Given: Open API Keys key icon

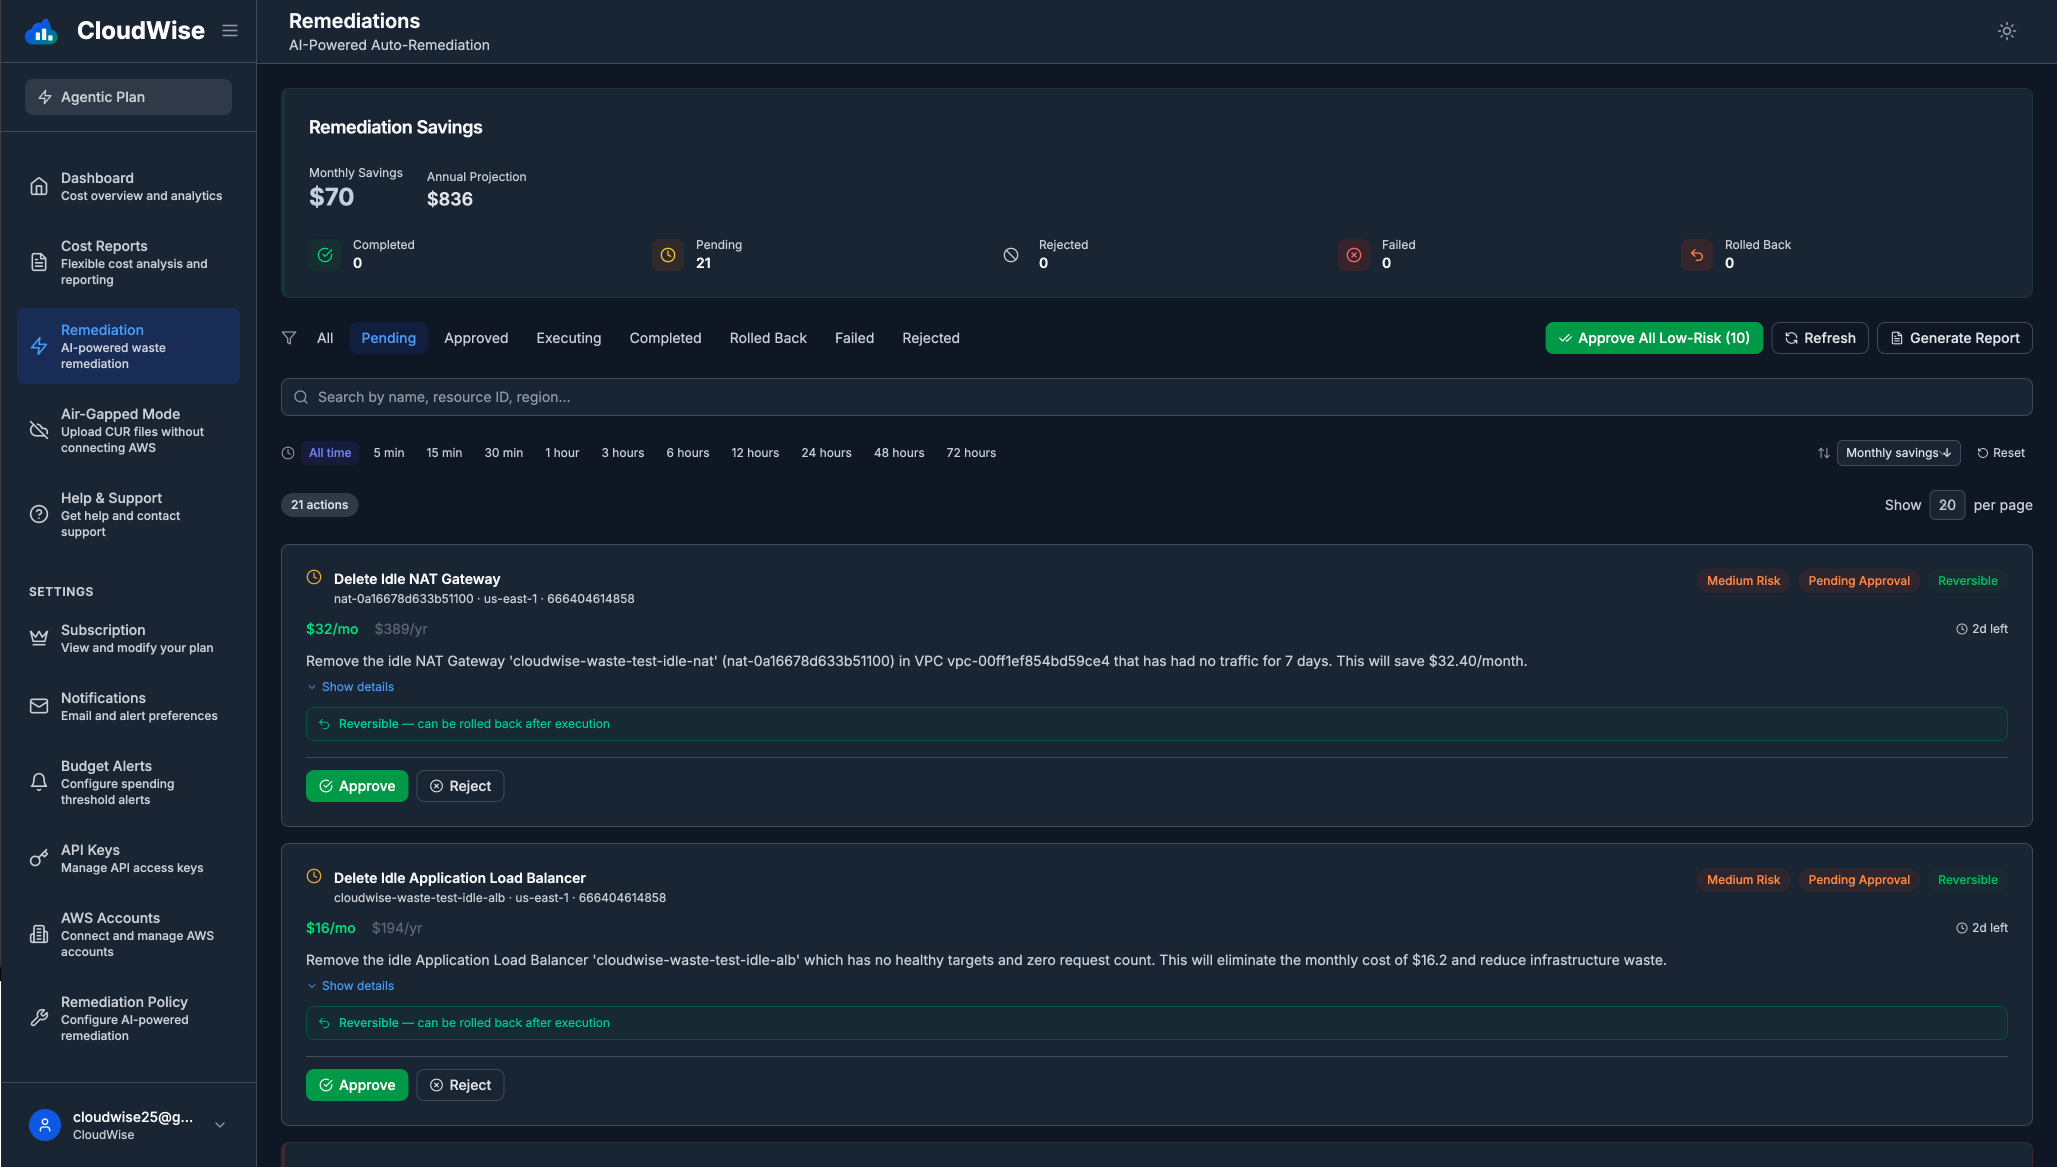Looking at the screenshot, I should (39, 858).
